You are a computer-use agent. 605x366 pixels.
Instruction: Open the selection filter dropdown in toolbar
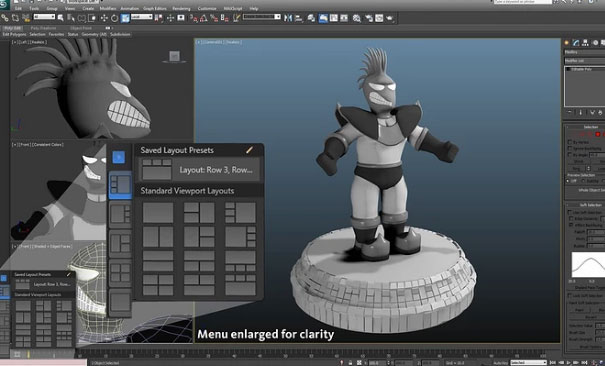tap(44, 17)
